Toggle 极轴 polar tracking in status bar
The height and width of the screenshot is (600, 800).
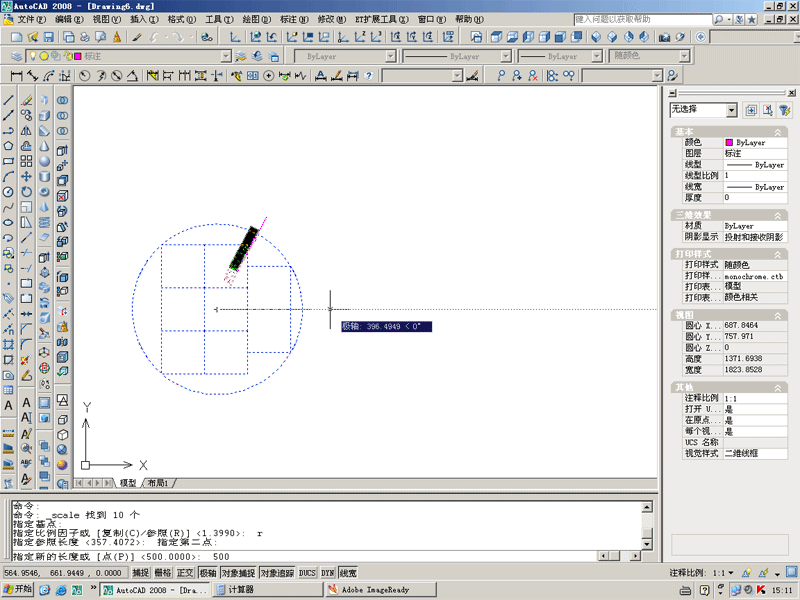[x=208, y=573]
